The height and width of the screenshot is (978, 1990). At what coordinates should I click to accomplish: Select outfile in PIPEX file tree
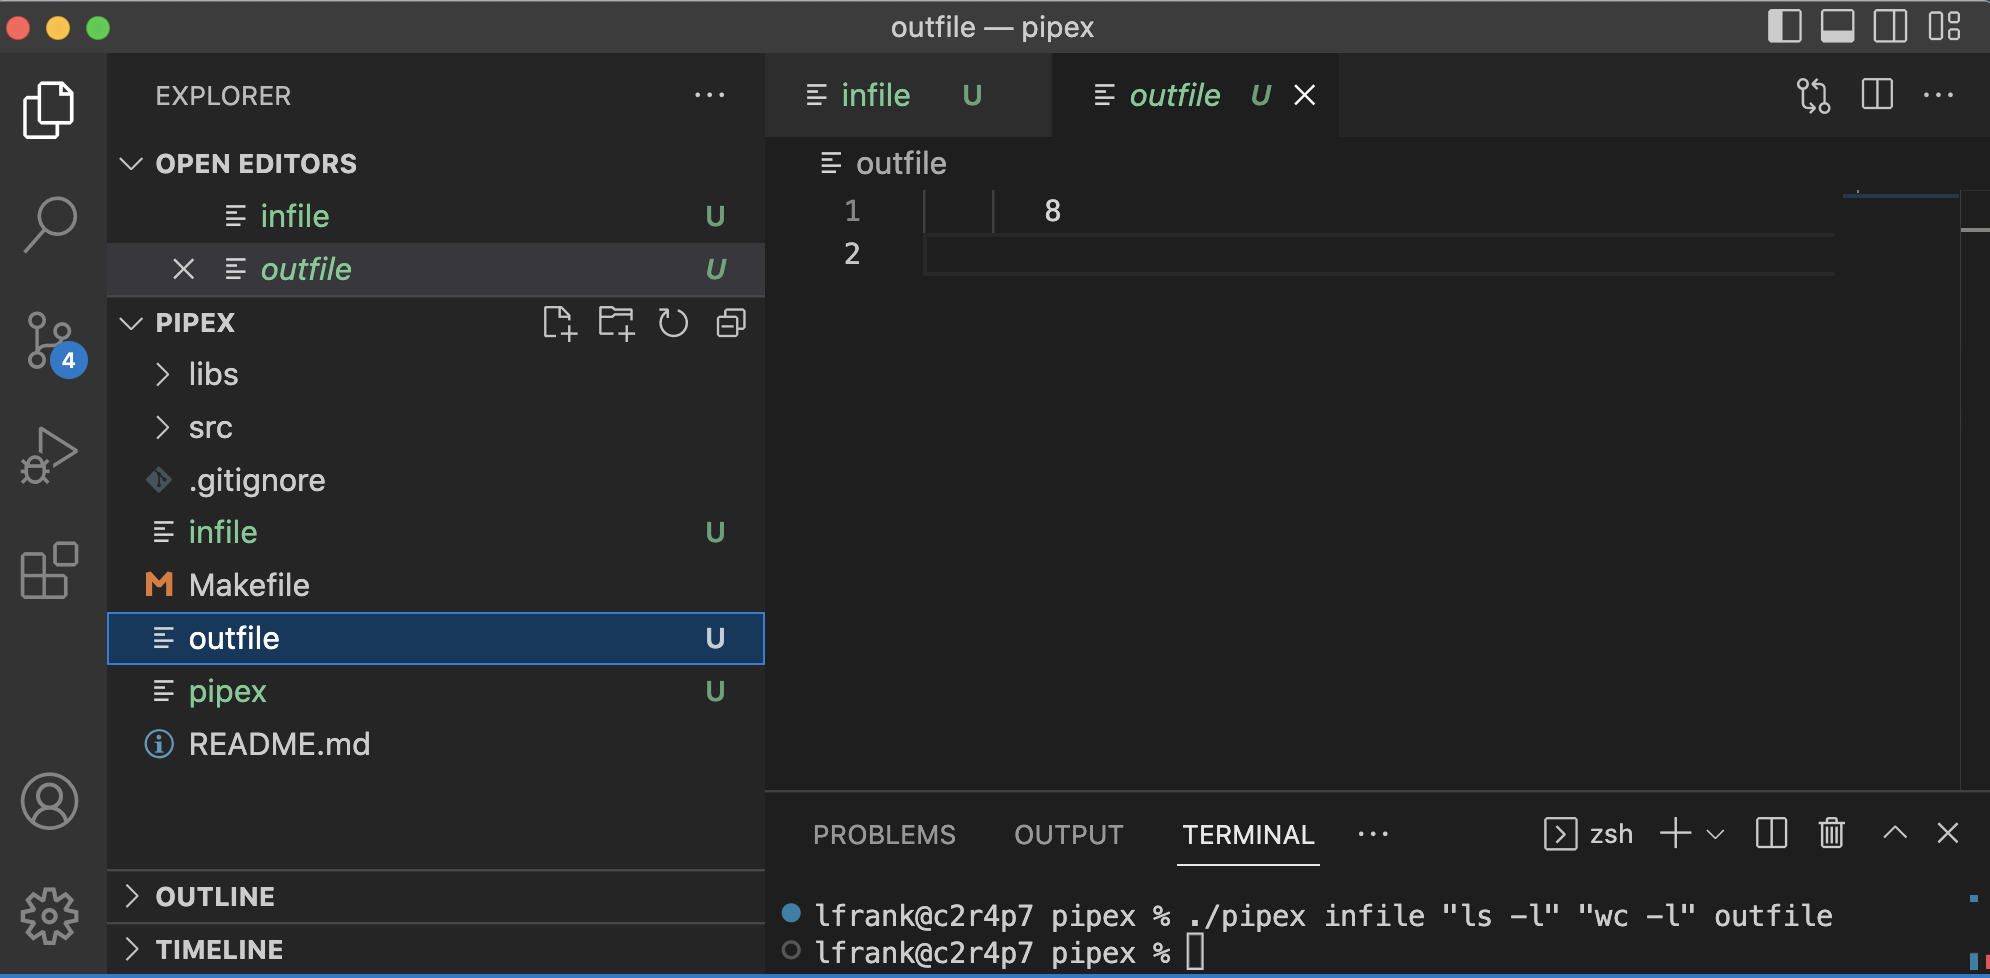(436, 638)
